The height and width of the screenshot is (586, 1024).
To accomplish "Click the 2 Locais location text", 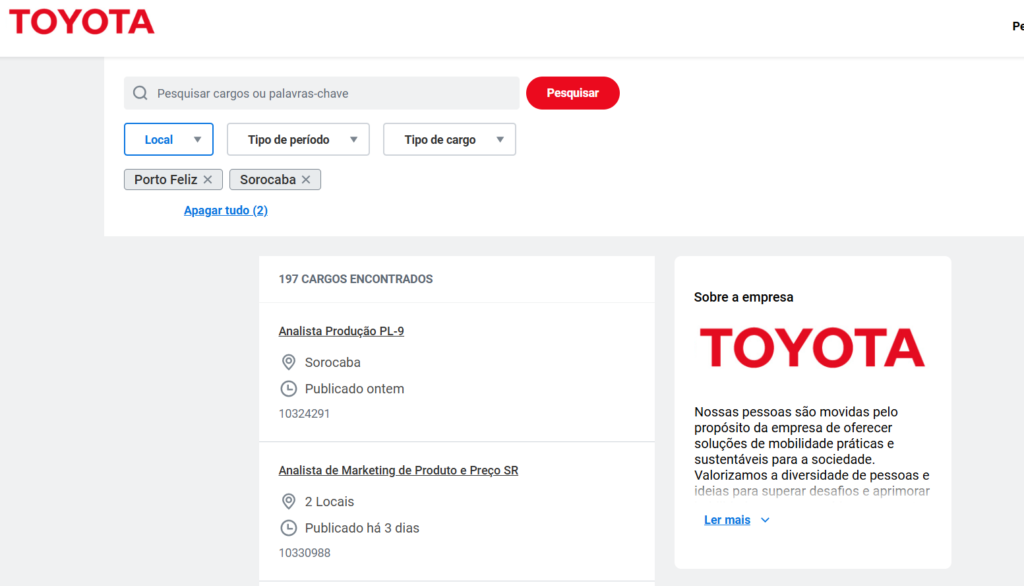I will coord(329,502).
